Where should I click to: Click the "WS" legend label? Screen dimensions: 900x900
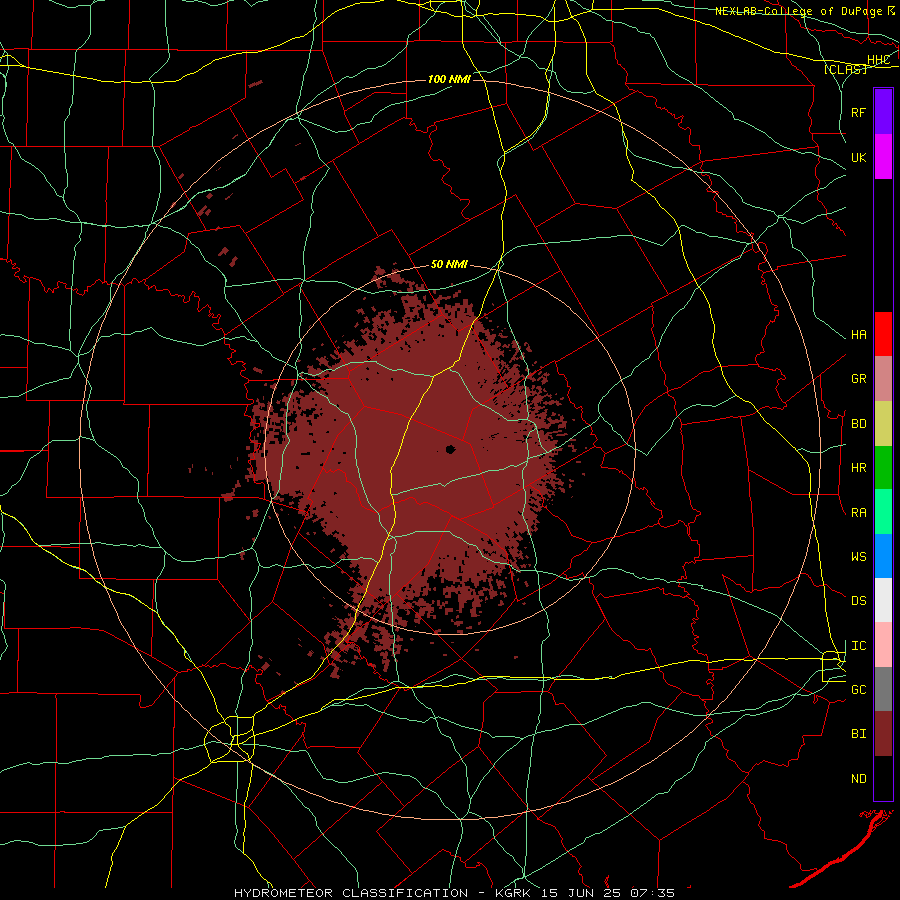pos(858,557)
